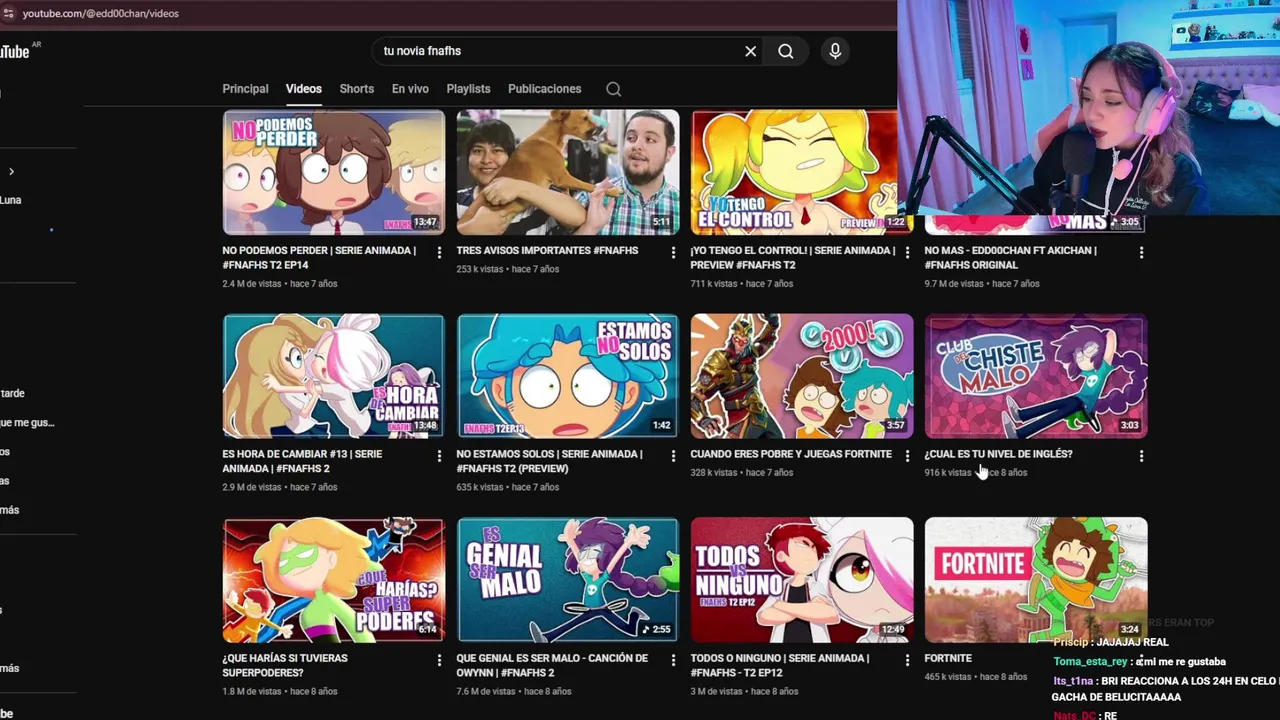Click '465 k vistas' text

pyautogui.click(x=948, y=677)
